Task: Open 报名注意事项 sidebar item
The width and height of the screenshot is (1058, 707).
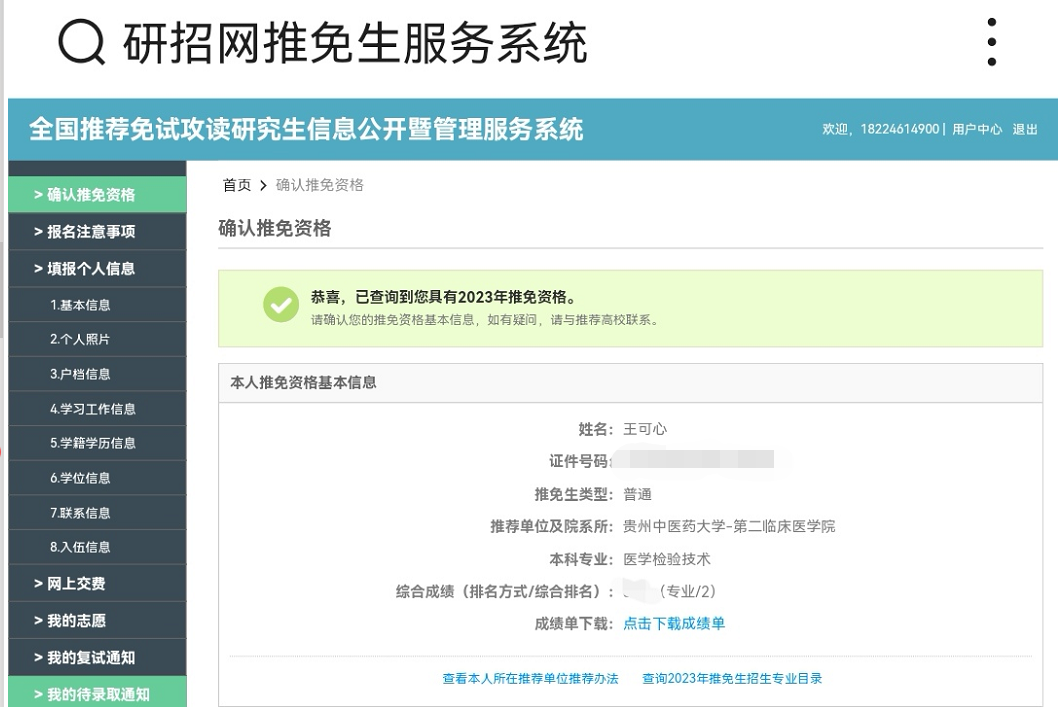Action: (x=97, y=231)
